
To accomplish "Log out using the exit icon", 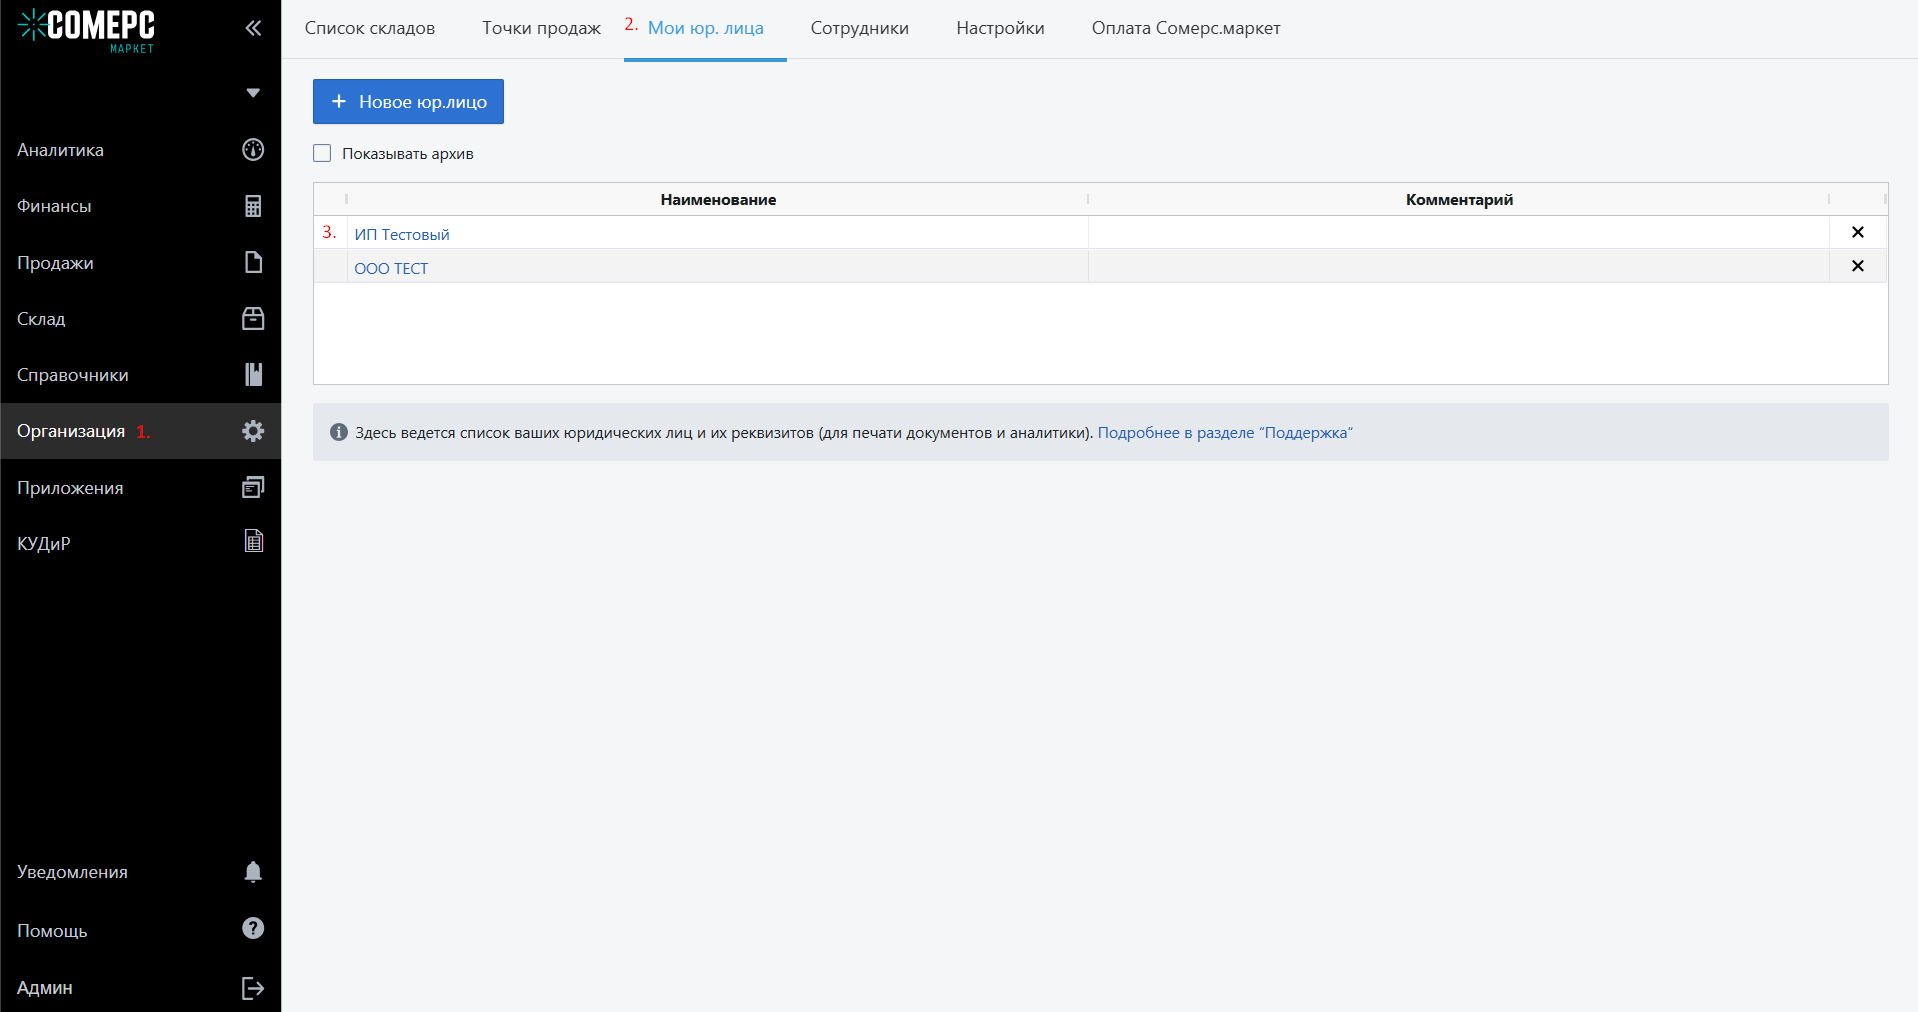I will pos(253,988).
